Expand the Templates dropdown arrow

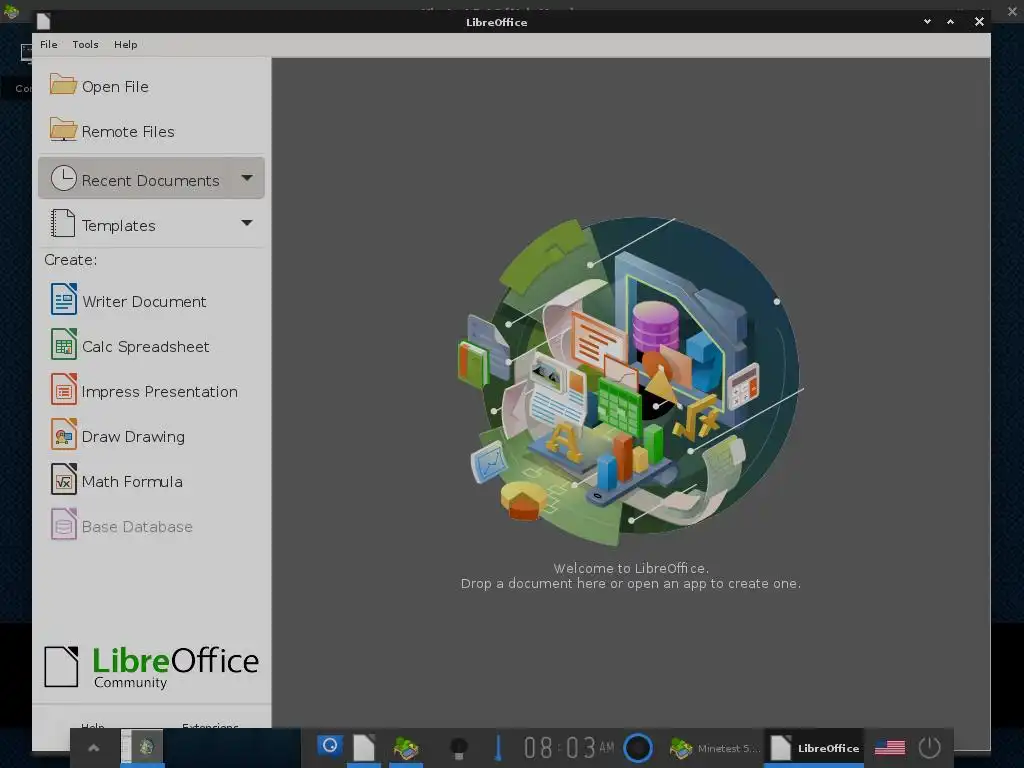point(247,223)
